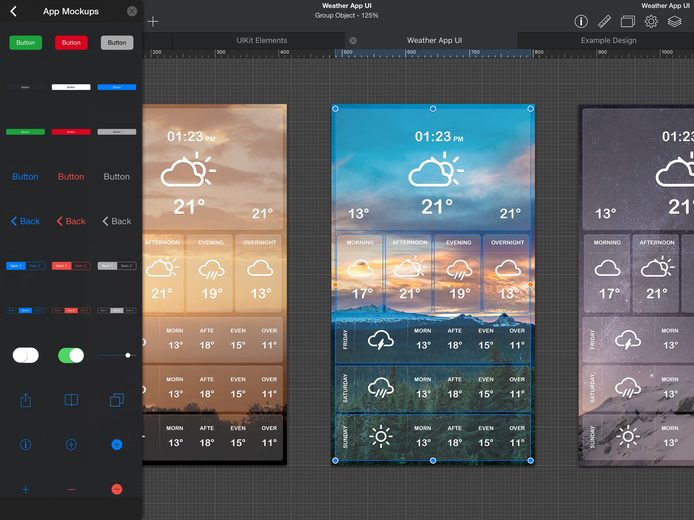Select the gray text Button mockup

[x=116, y=177]
